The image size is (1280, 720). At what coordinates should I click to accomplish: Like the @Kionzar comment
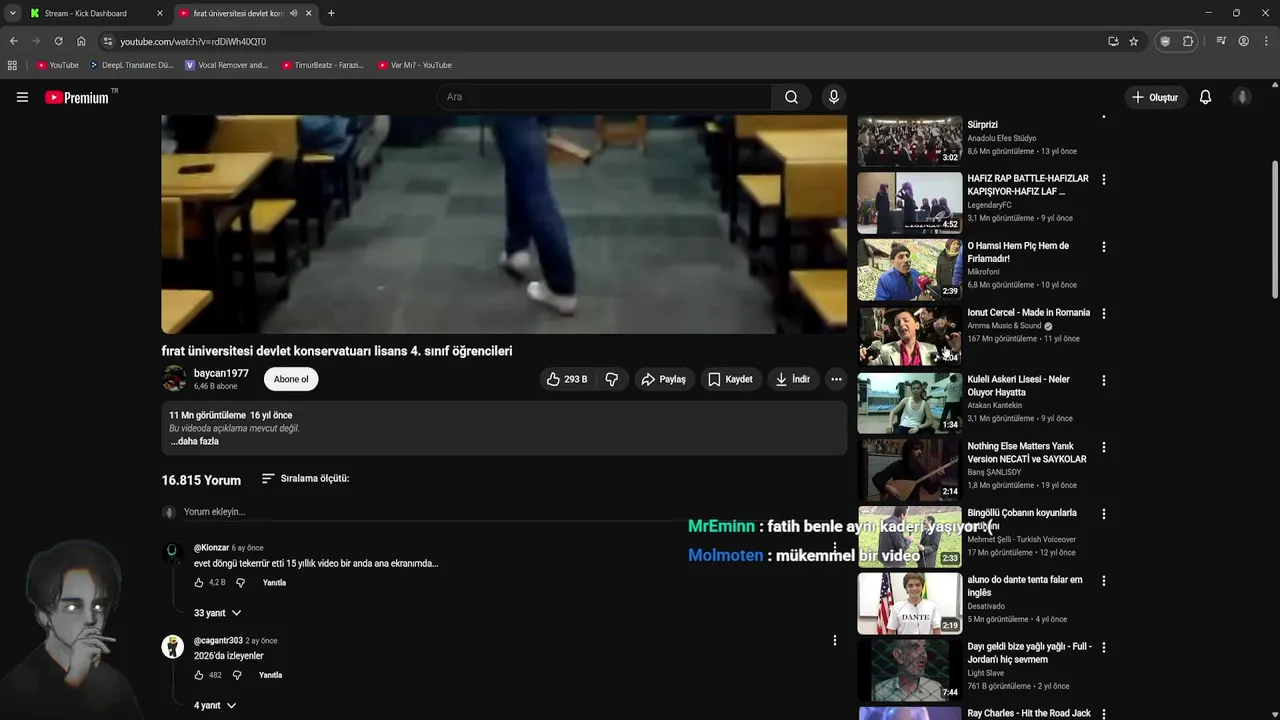coord(199,582)
